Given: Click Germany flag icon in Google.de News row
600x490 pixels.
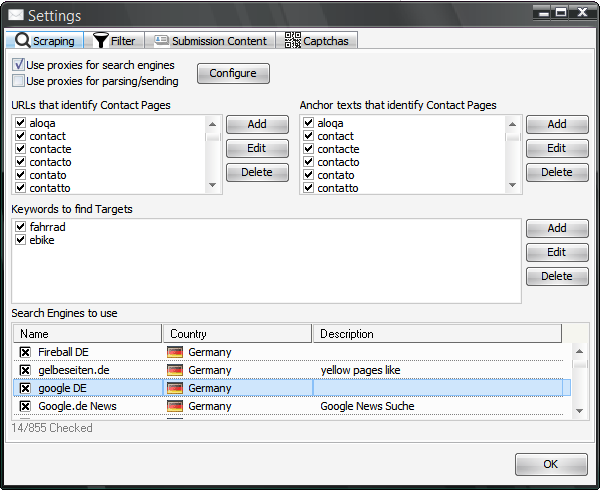Looking at the screenshot, I should pos(175,406).
